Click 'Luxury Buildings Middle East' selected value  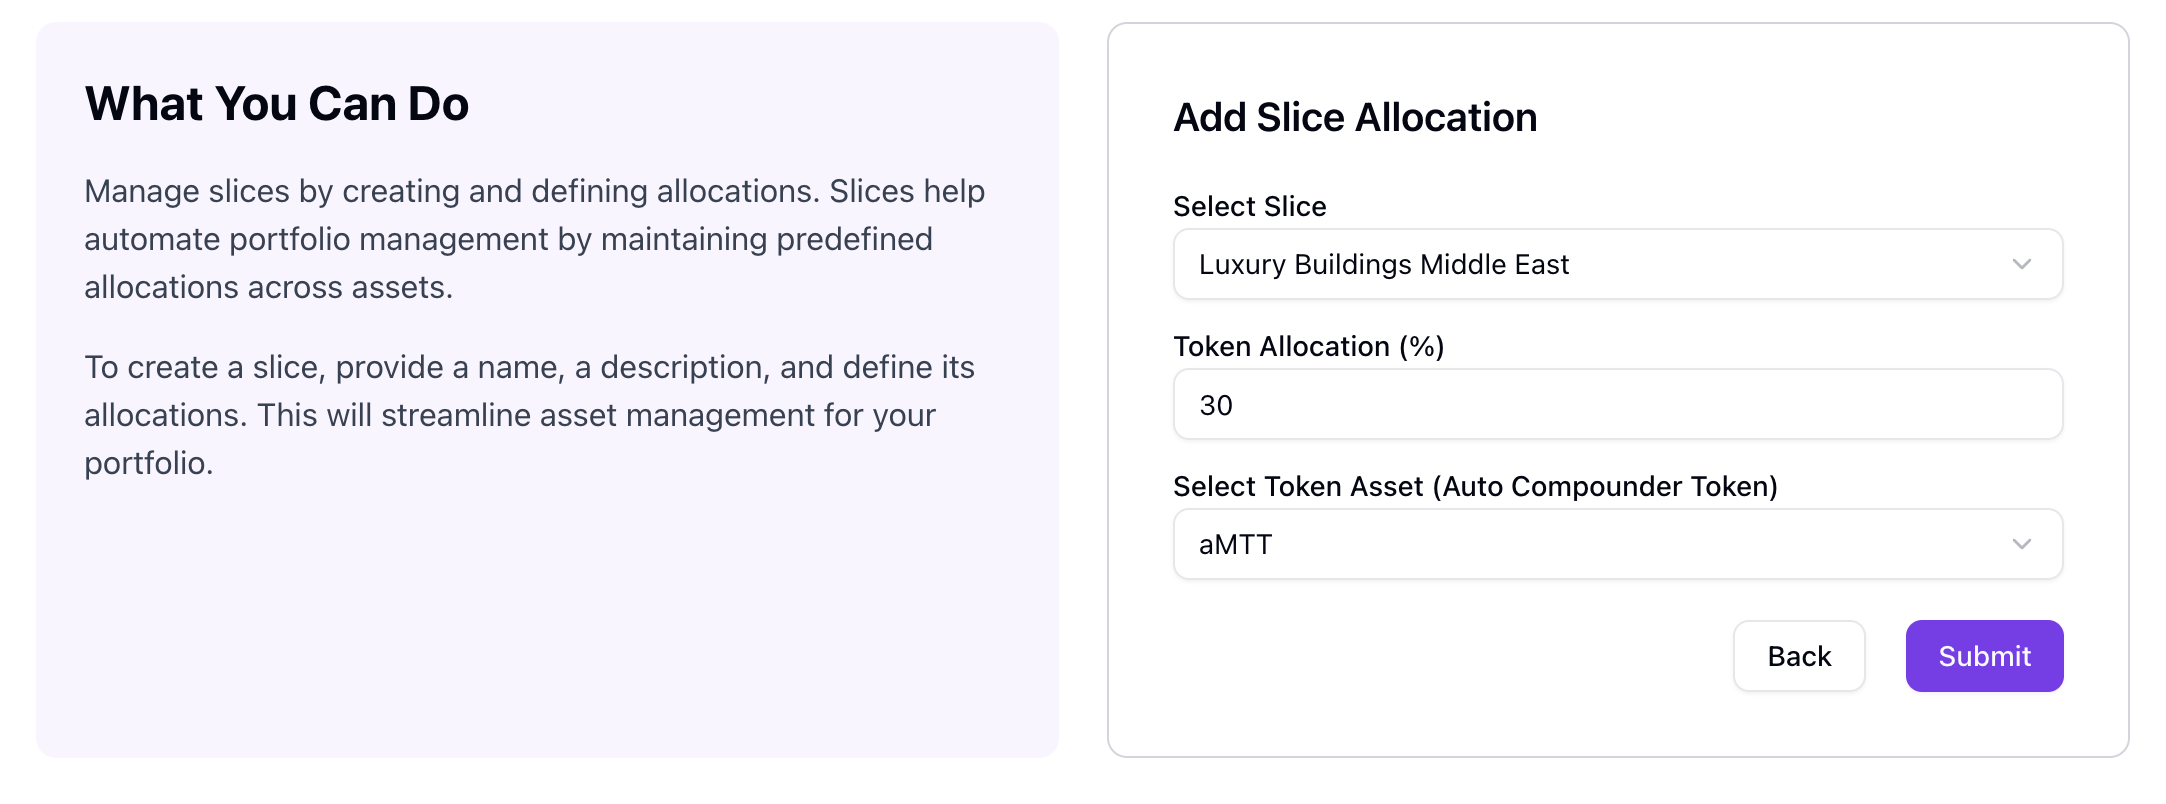pyautogui.click(x=1383, y=264)
